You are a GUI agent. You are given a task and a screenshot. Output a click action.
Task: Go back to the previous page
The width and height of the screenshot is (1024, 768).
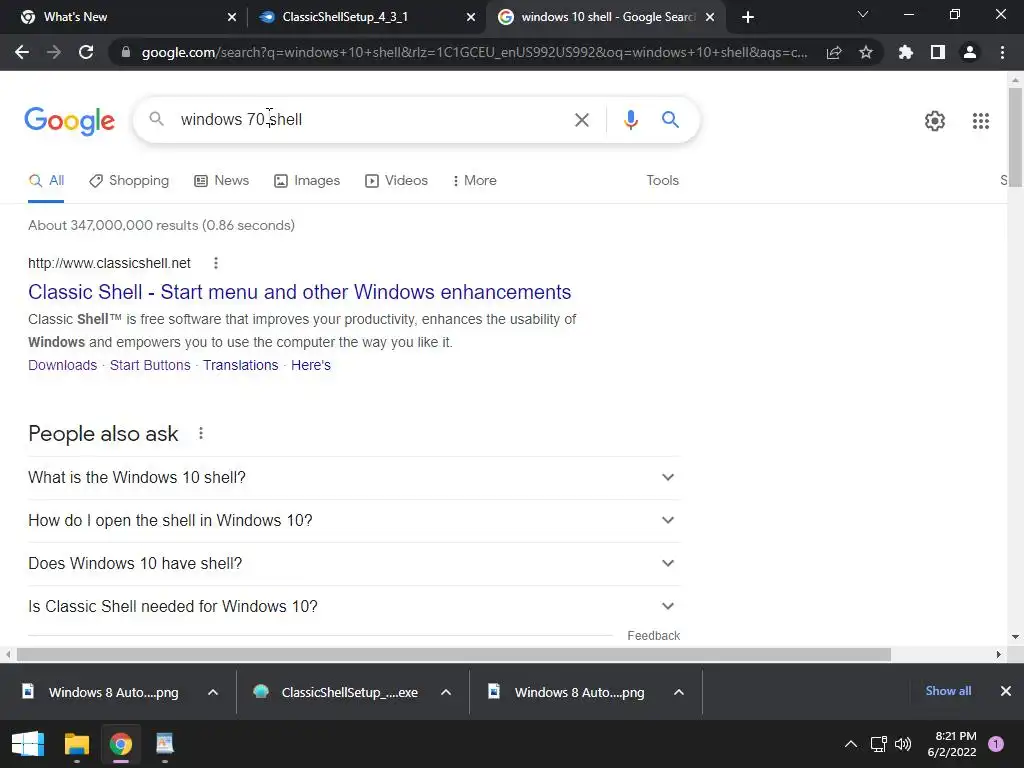(22, 52)
